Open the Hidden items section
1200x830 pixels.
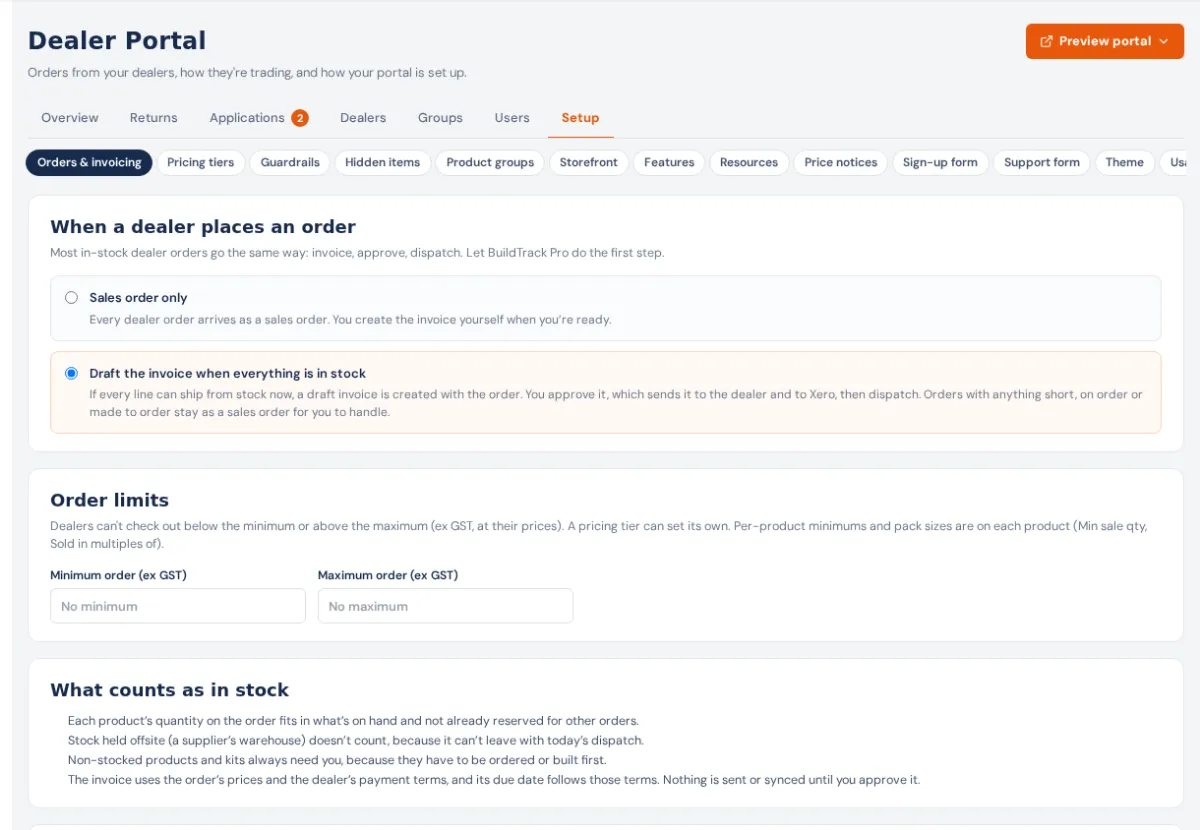383,162
